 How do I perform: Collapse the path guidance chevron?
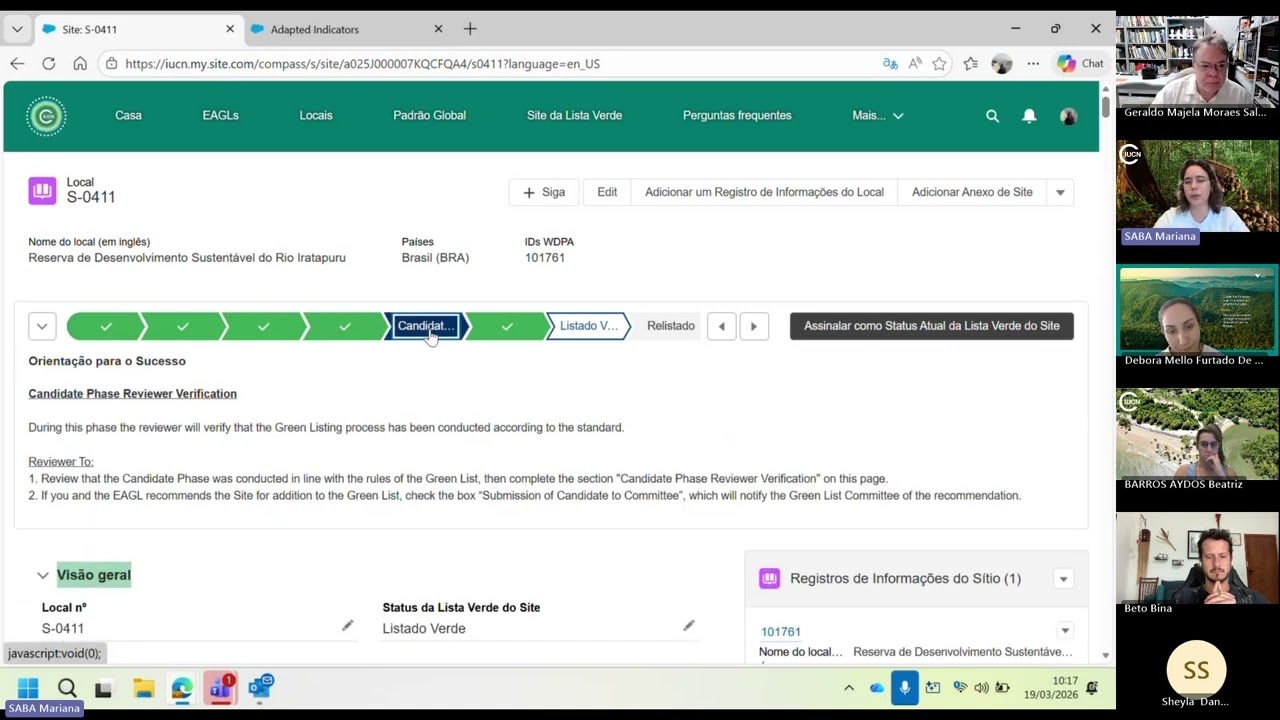point(42,326)
